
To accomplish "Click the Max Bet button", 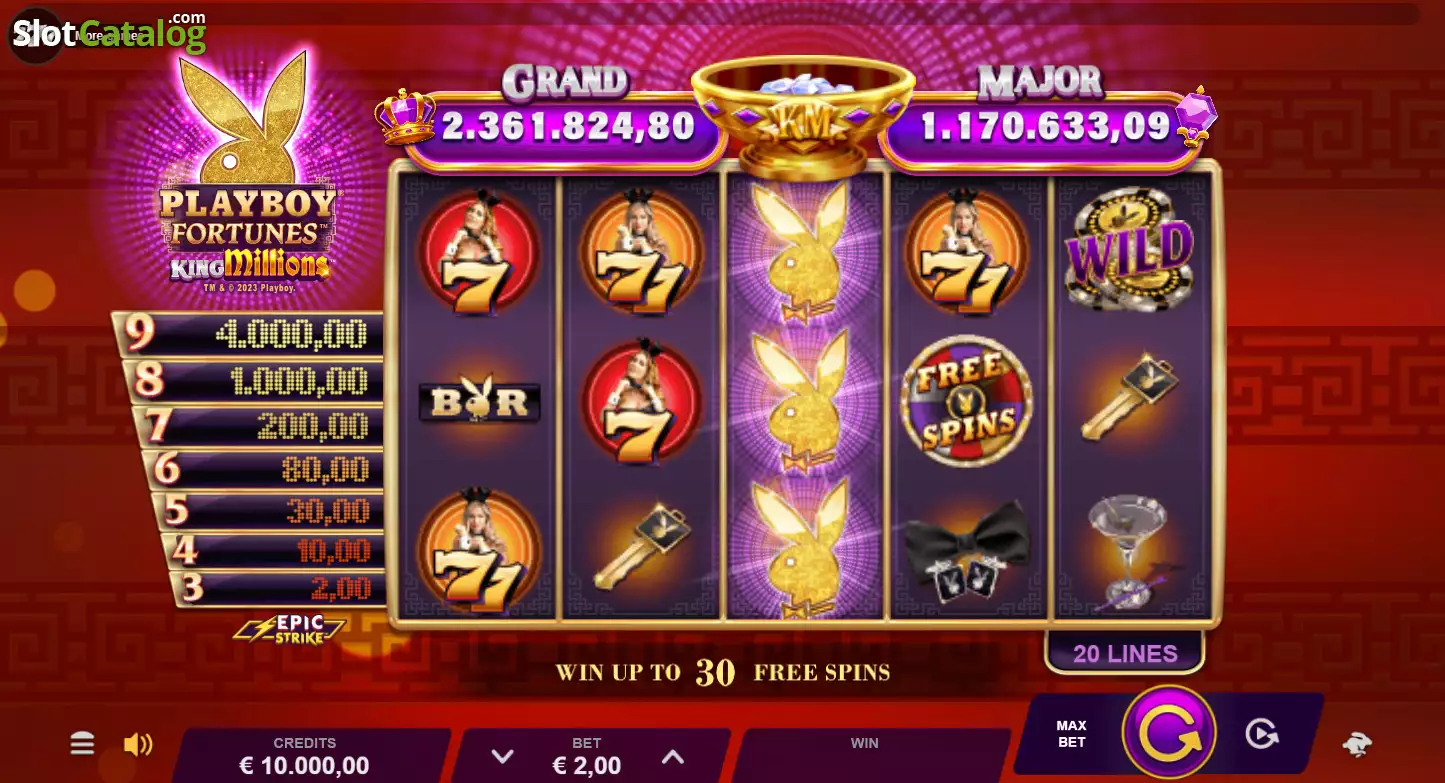I will [x=1071, y=734].
